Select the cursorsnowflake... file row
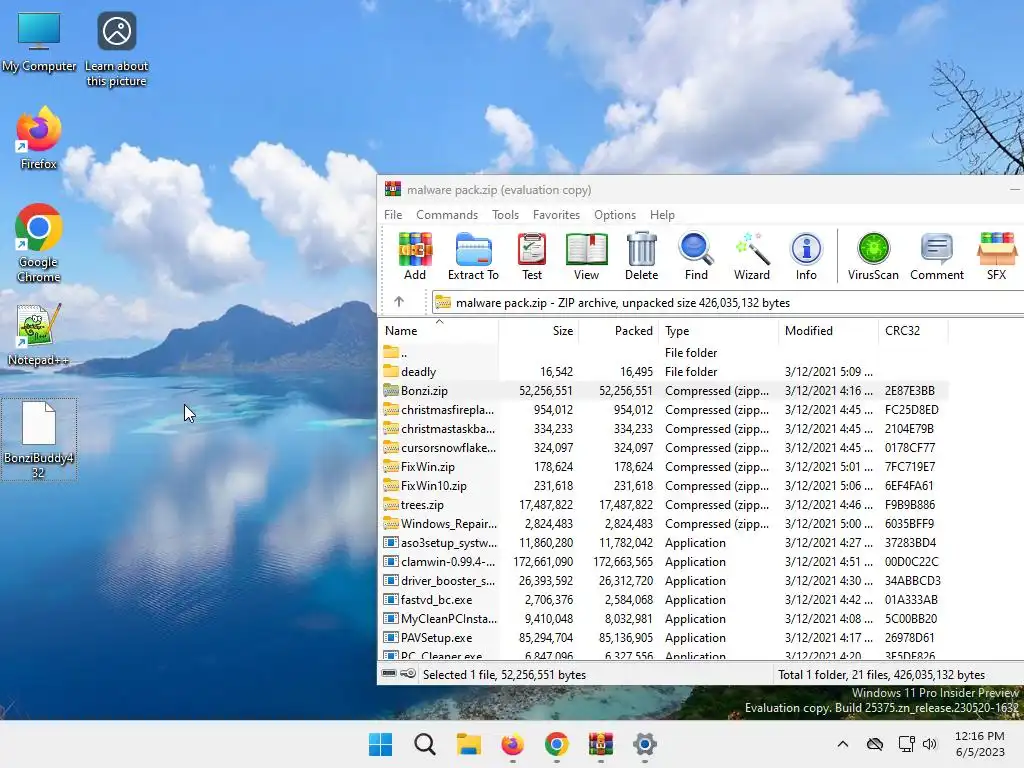The width and height of the screenshot is (1024, 768). click(664, 447)
